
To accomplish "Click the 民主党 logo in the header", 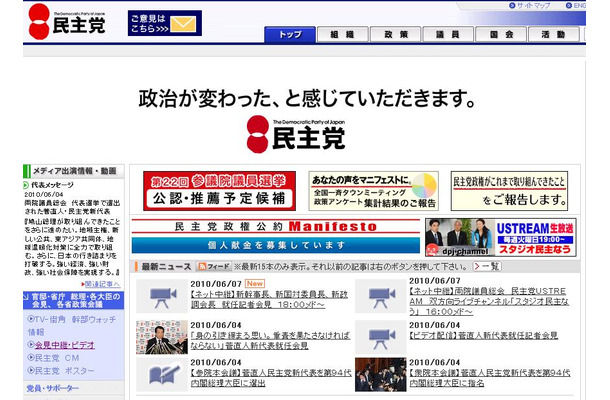I will (67, 22).
